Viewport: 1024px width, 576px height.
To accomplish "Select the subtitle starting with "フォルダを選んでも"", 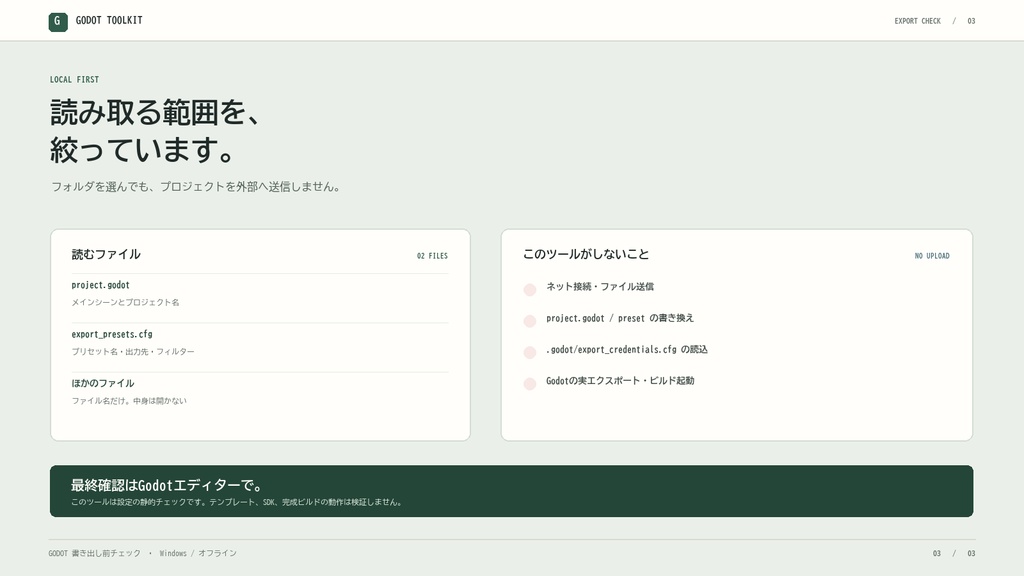I will [196, 187].
